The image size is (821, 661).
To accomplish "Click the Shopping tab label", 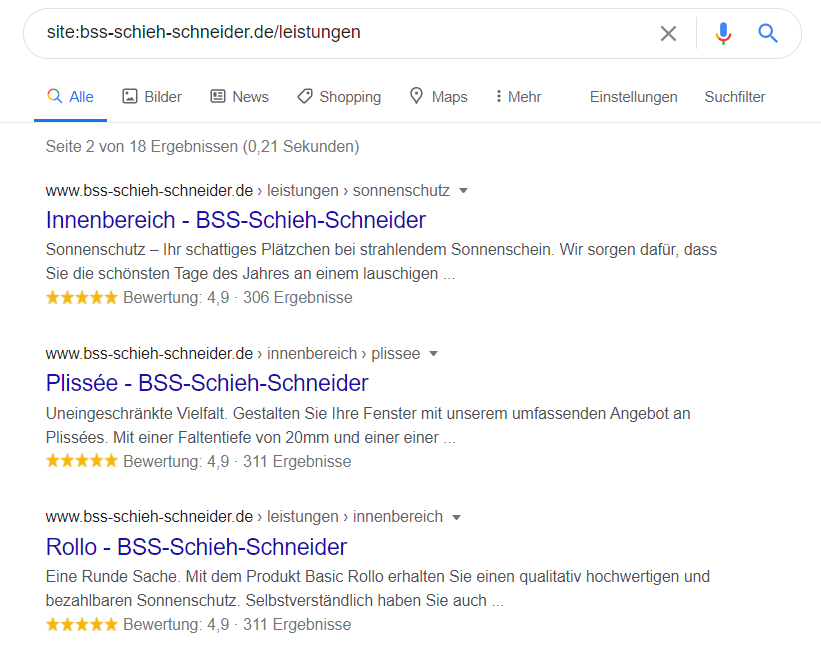I will 350,97.
